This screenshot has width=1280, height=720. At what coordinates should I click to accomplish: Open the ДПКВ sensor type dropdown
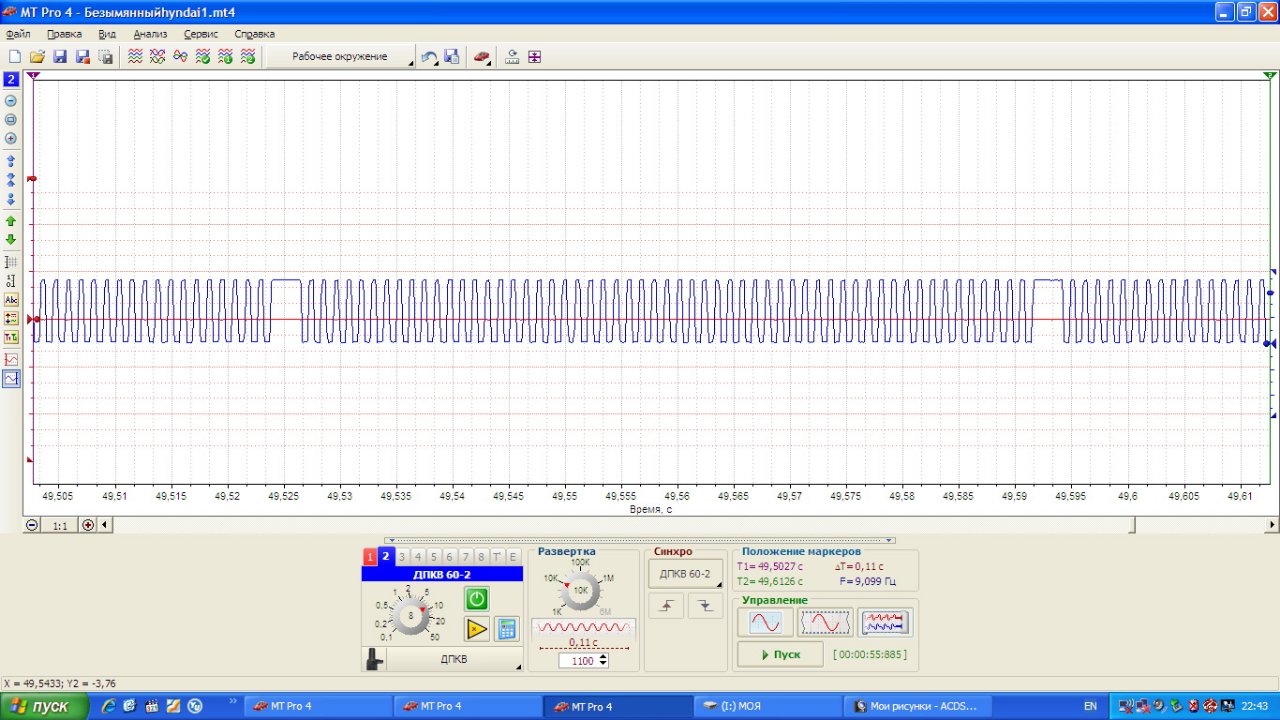click(x=454, y=660)
